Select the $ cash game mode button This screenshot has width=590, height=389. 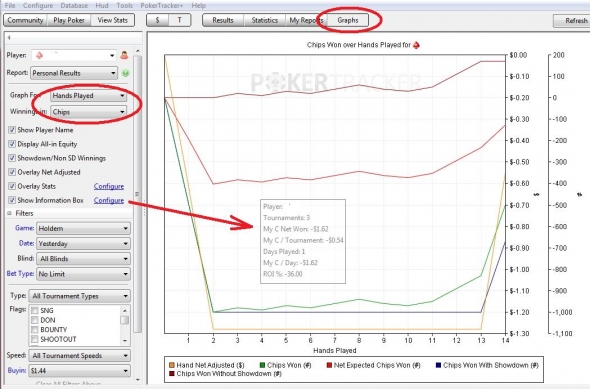pos(157,20)
